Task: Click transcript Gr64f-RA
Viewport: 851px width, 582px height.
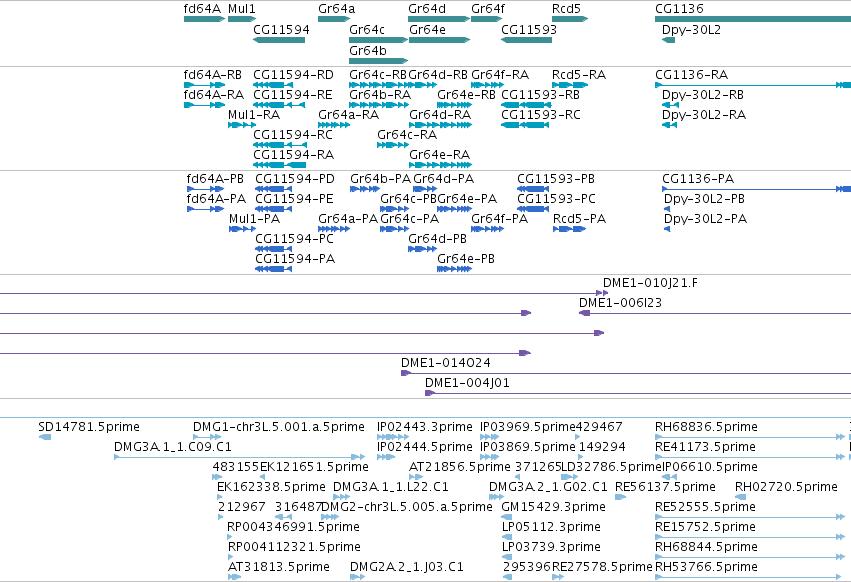Action: [487, 85]
